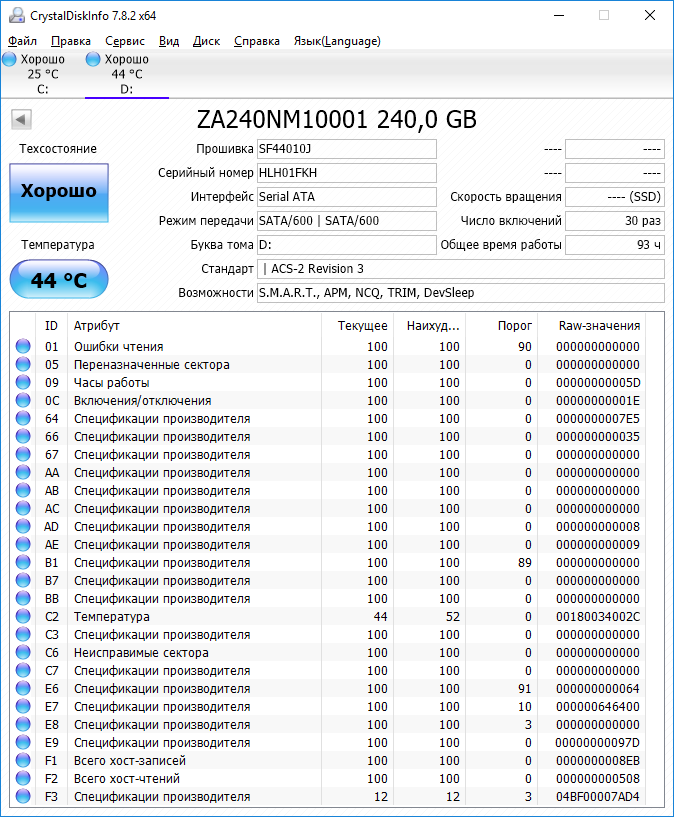Click the blue health circle above D:
The height and width of the screenshot is (817, 674).
[x=93, y=59]
